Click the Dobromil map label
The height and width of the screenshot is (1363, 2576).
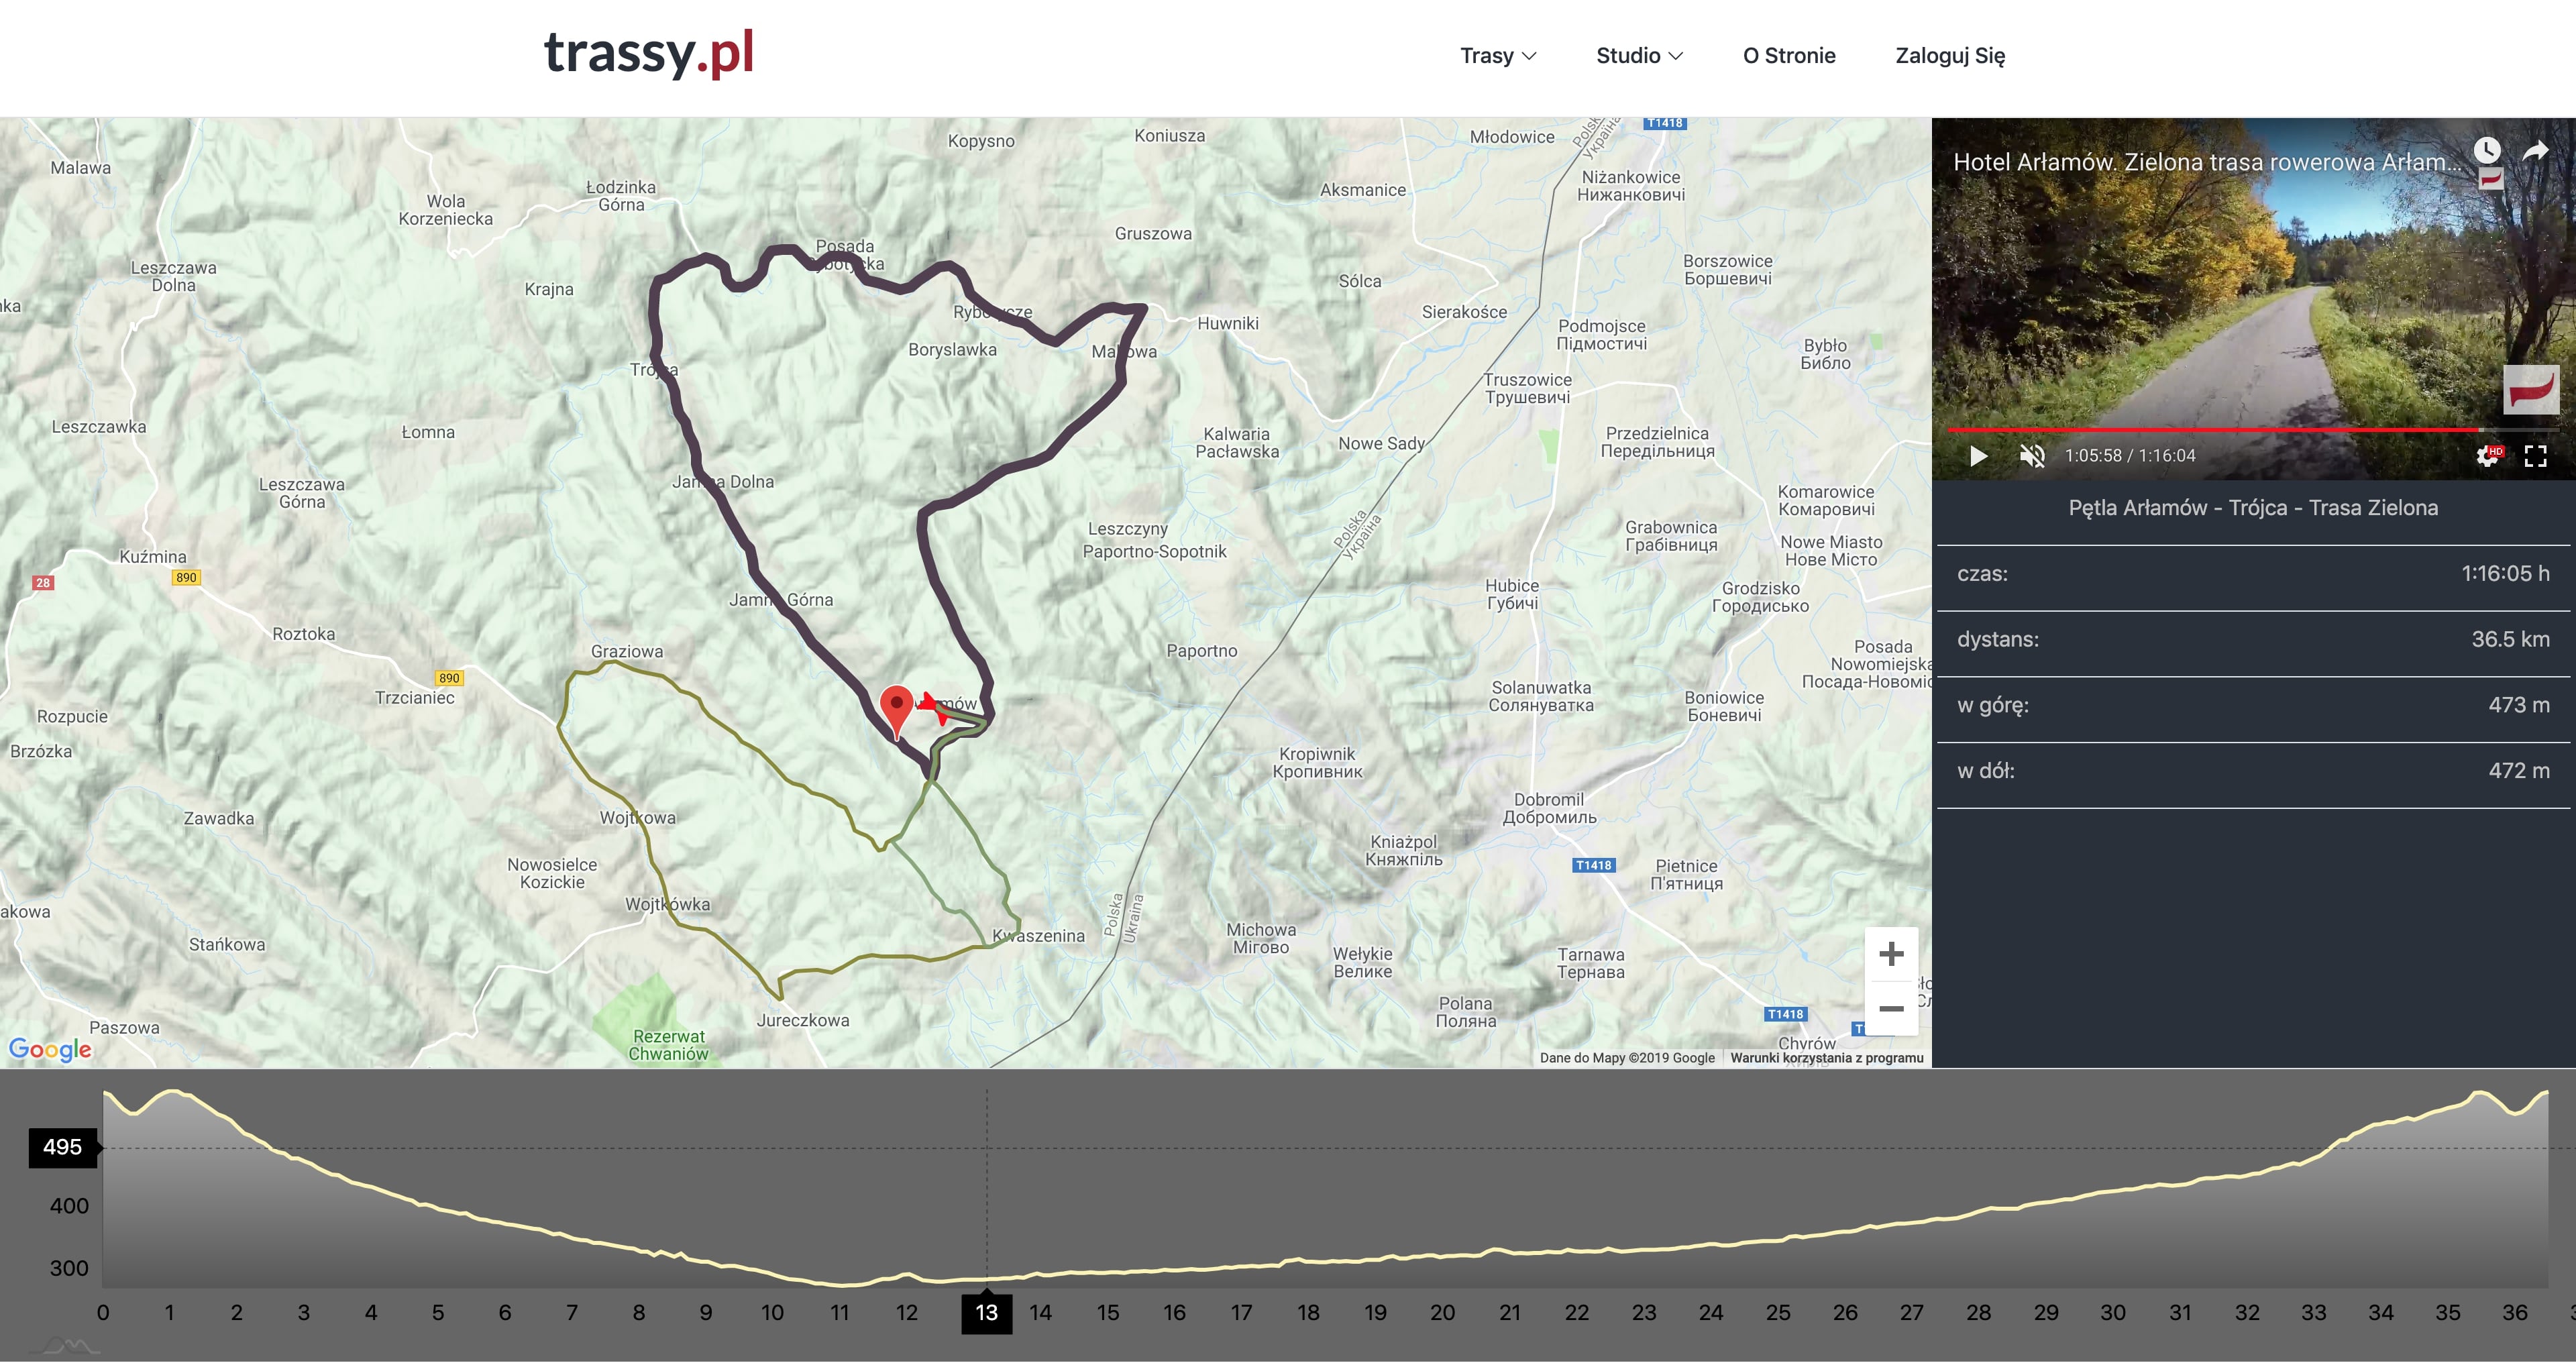pos(1549,809)
